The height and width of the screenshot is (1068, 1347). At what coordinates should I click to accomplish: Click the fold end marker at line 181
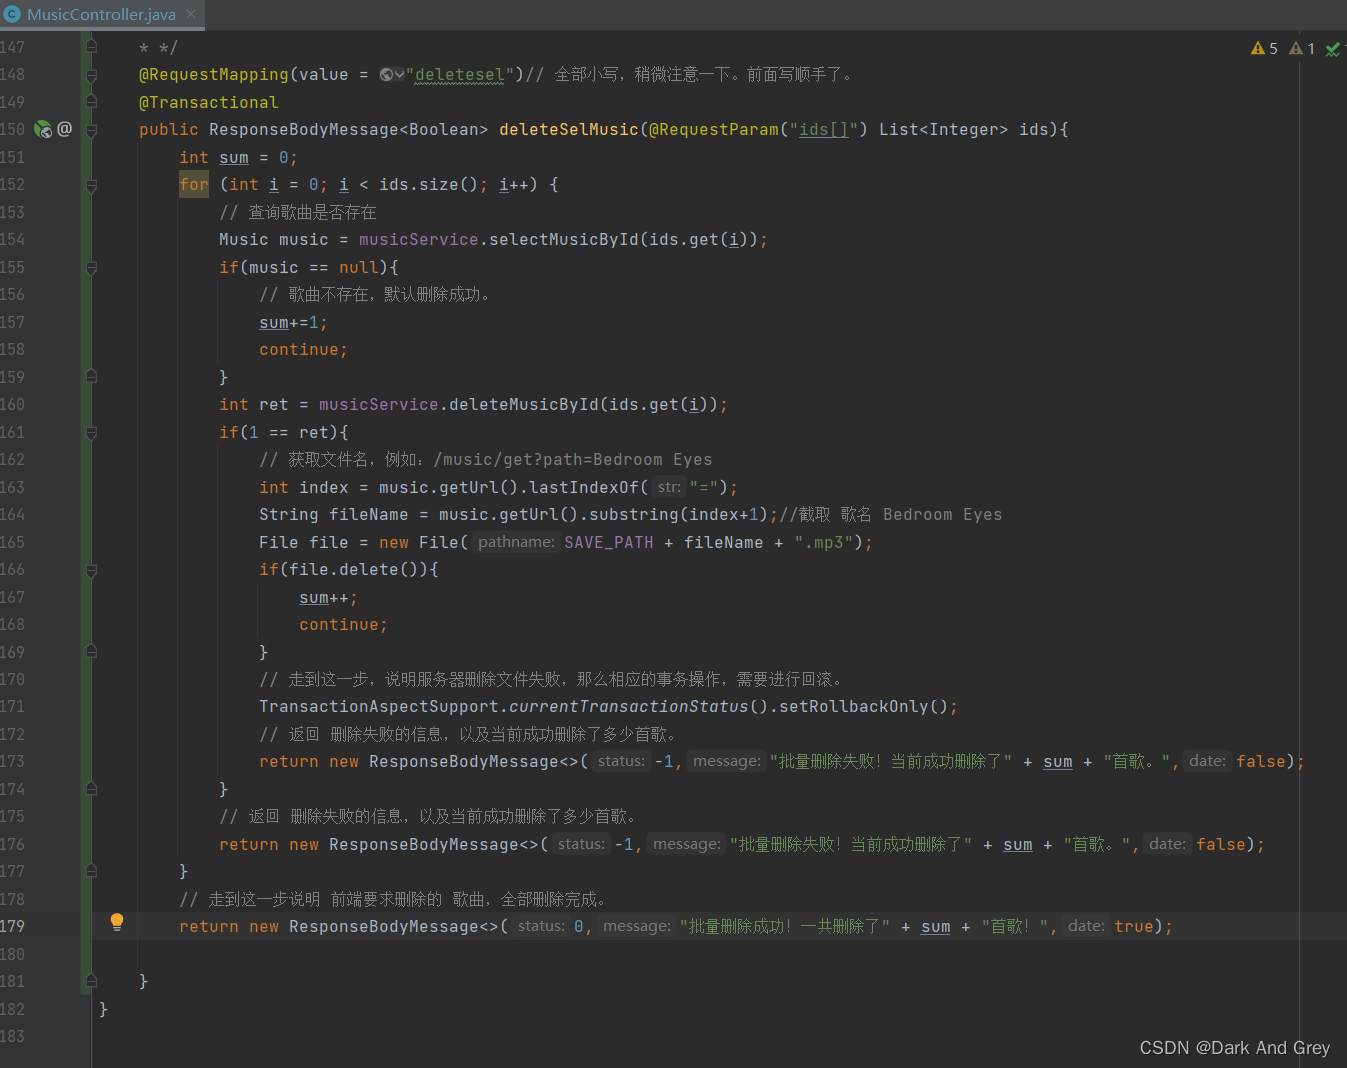[91, 981]
